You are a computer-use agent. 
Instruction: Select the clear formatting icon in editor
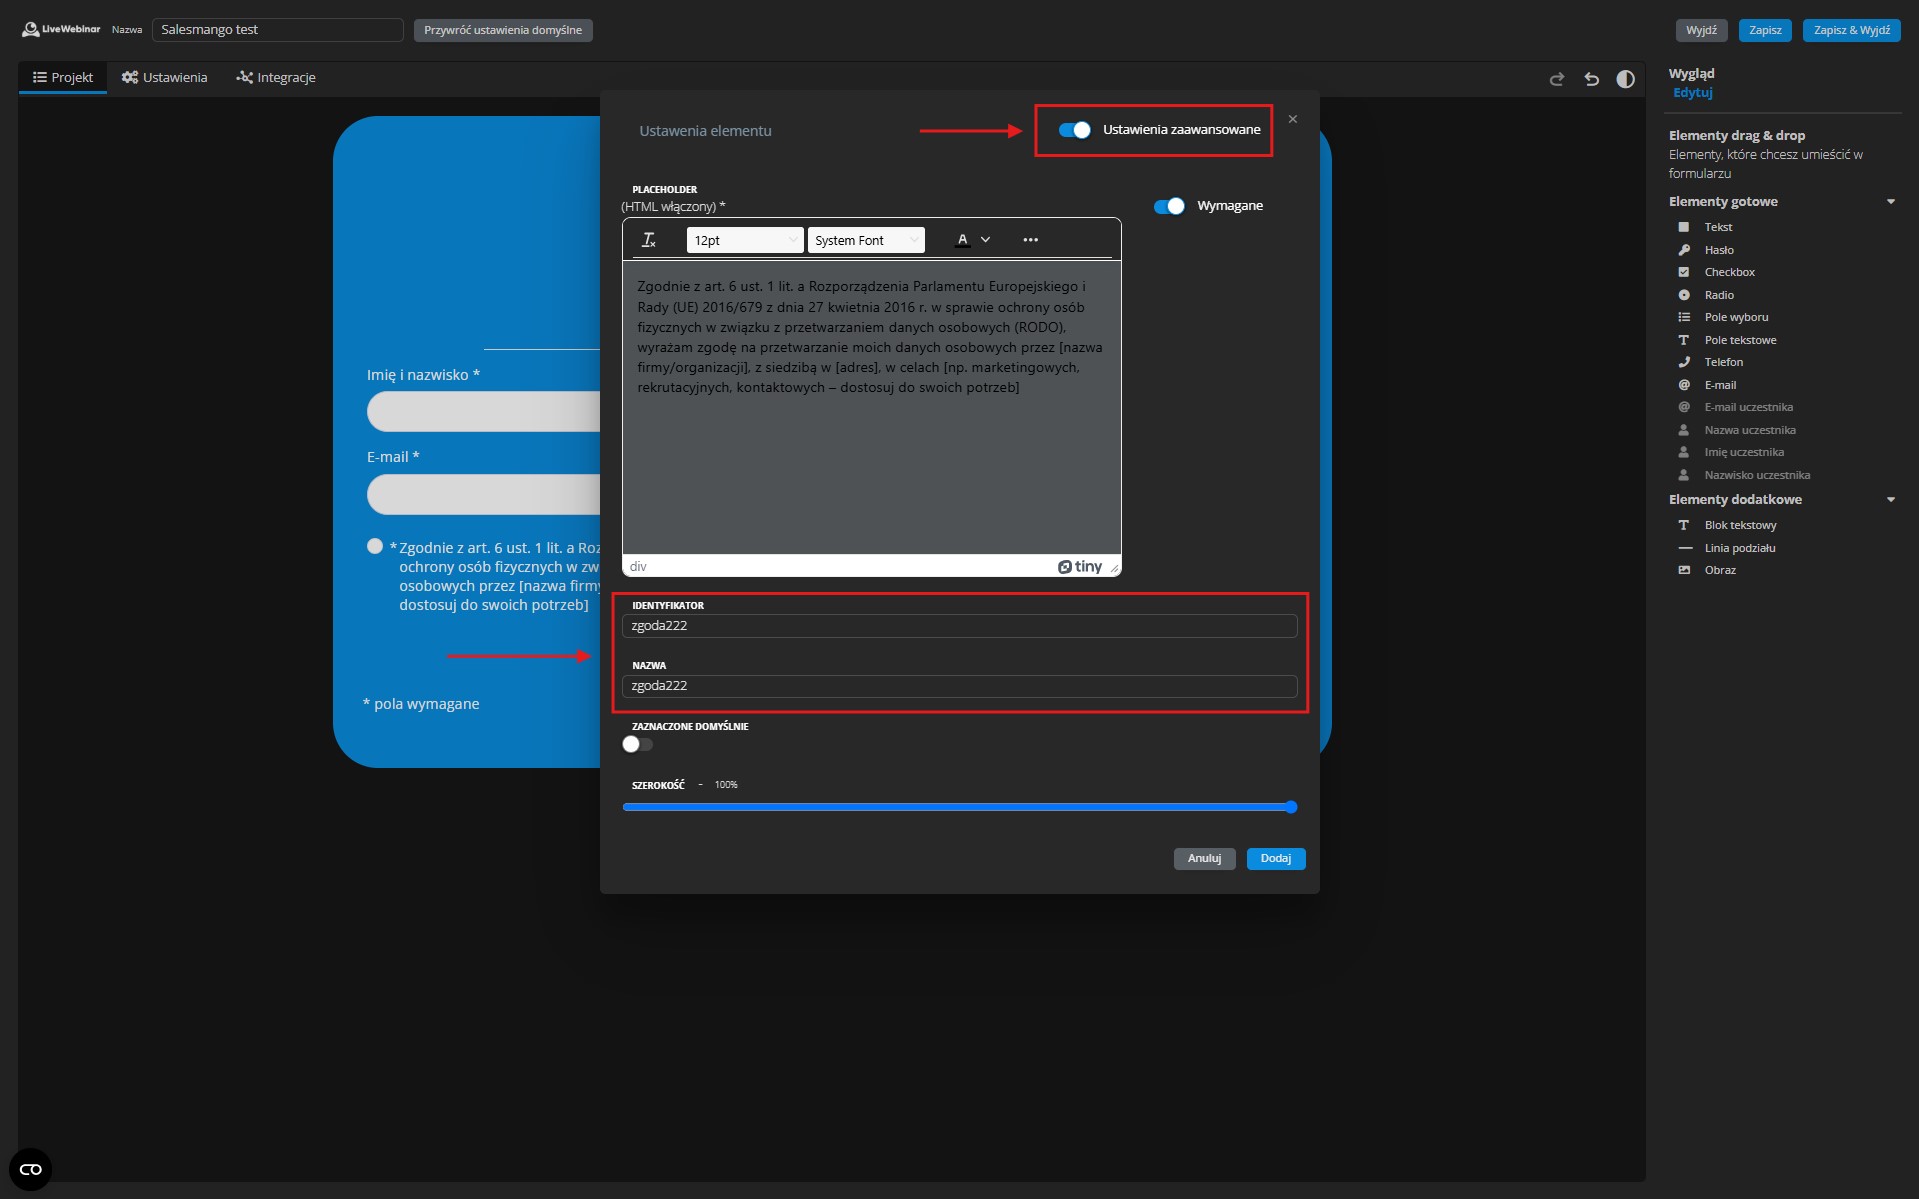(648, 240)
